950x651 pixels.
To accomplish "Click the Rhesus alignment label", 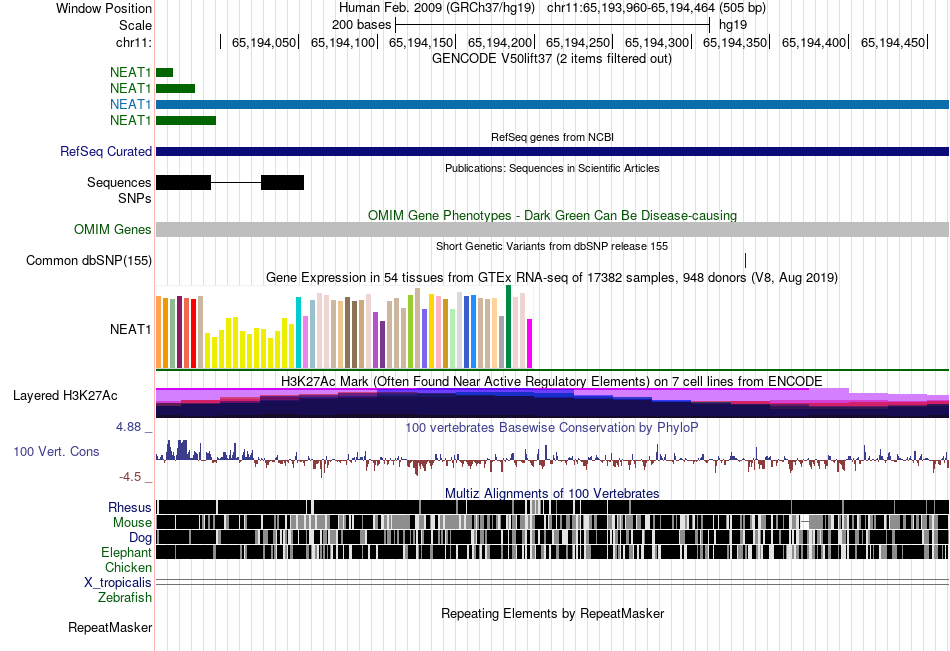I will tap(130, 507).
